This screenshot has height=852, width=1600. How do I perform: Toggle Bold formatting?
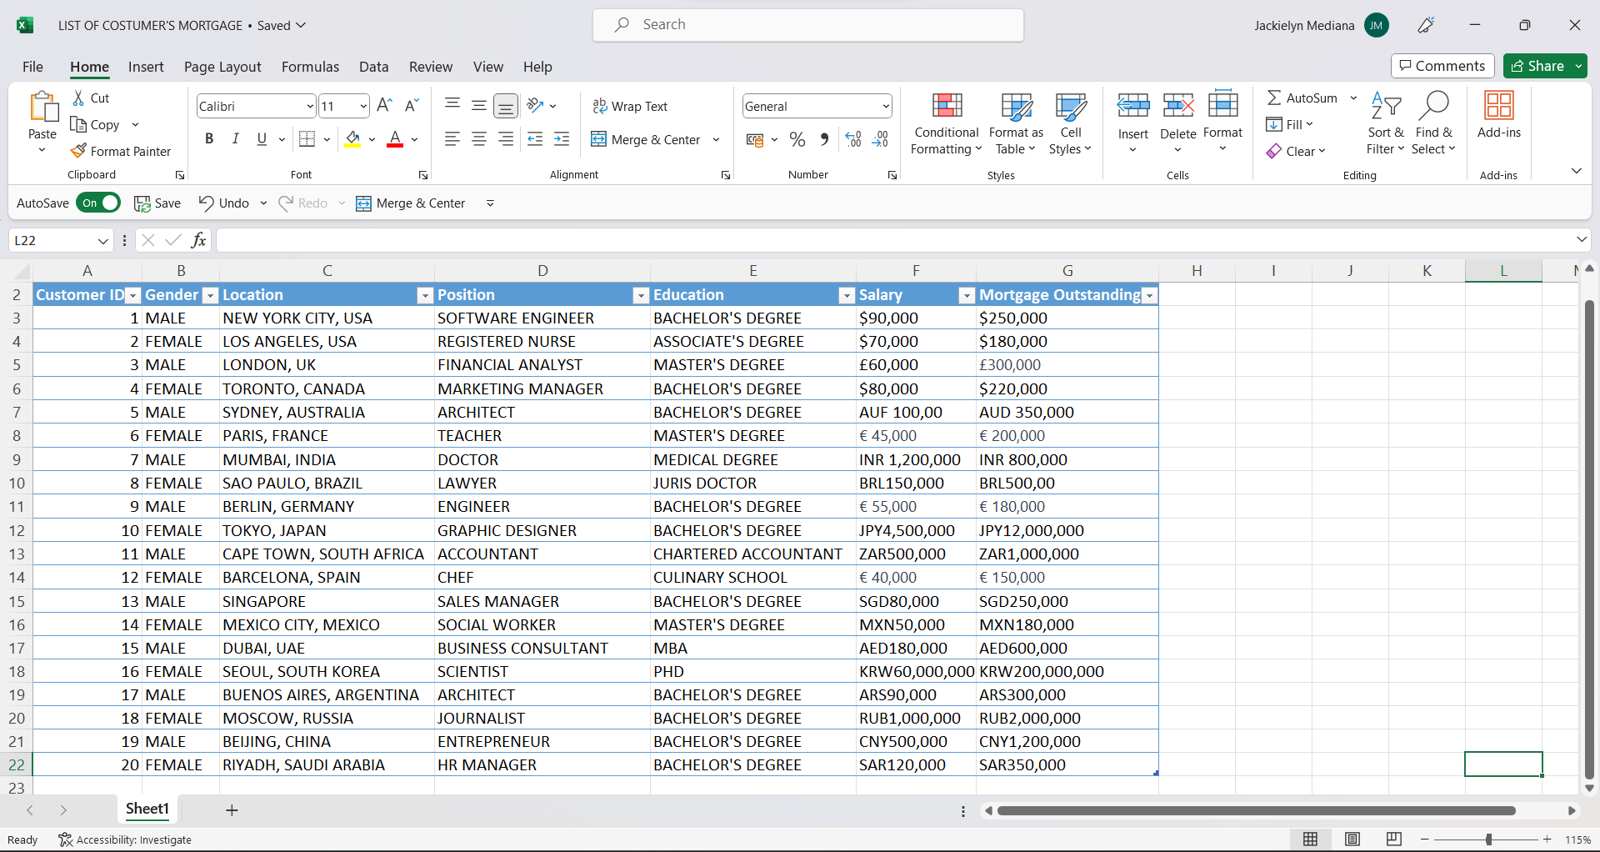pos(209,139)
